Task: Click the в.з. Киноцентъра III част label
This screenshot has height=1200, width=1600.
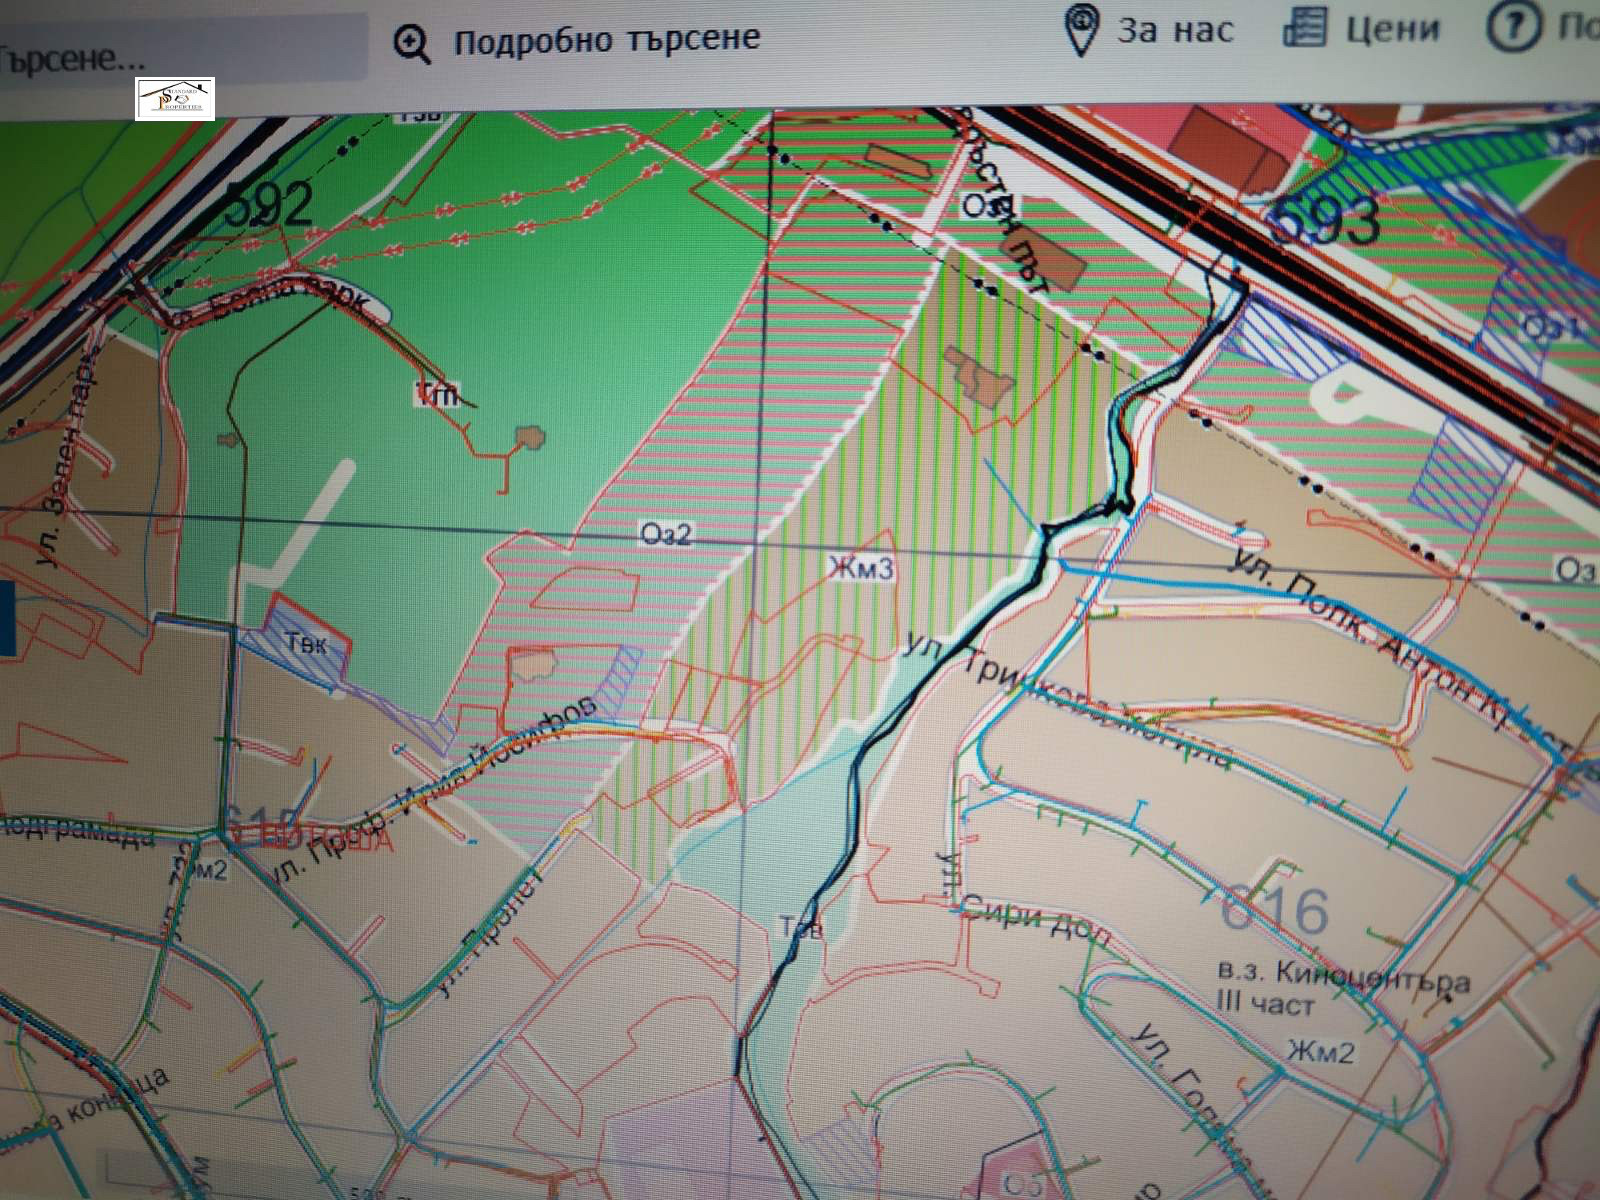Action: pyautogui.click(x=1340, y=986)
